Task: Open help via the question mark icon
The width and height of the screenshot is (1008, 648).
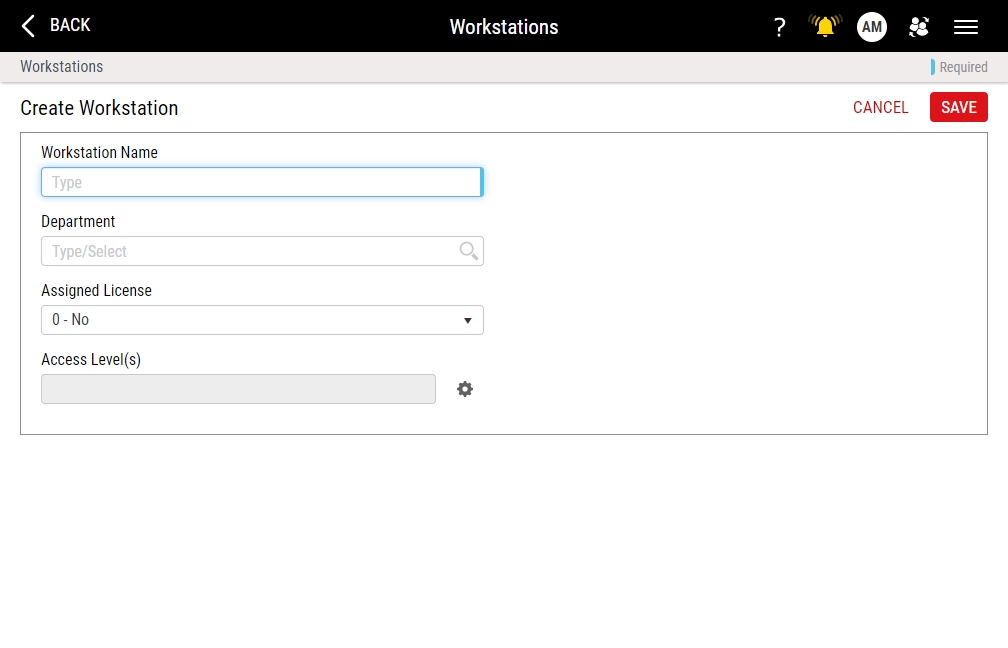Action: (x=779, y=27)
